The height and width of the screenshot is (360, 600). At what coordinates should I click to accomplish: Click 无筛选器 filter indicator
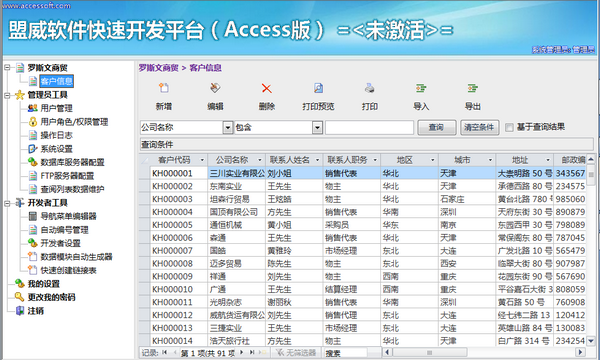tap(296, 353)
